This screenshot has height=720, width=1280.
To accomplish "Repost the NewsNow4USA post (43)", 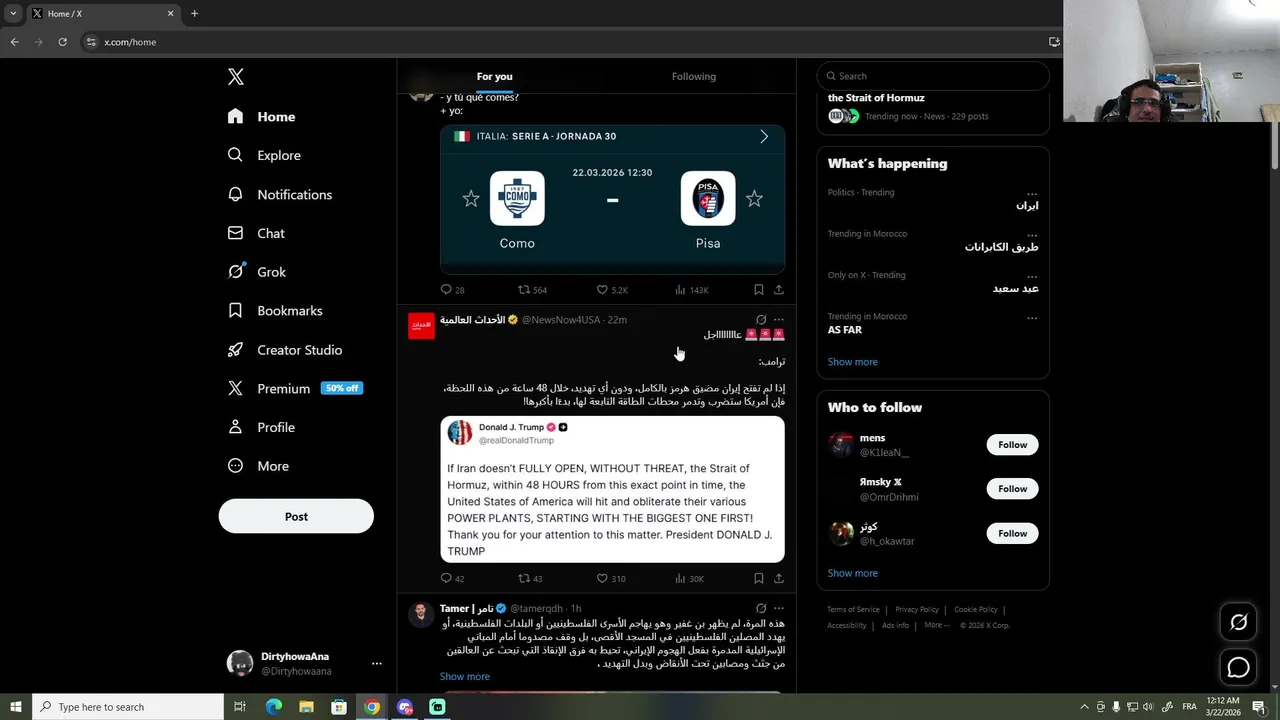I will [x=530, y=578].
